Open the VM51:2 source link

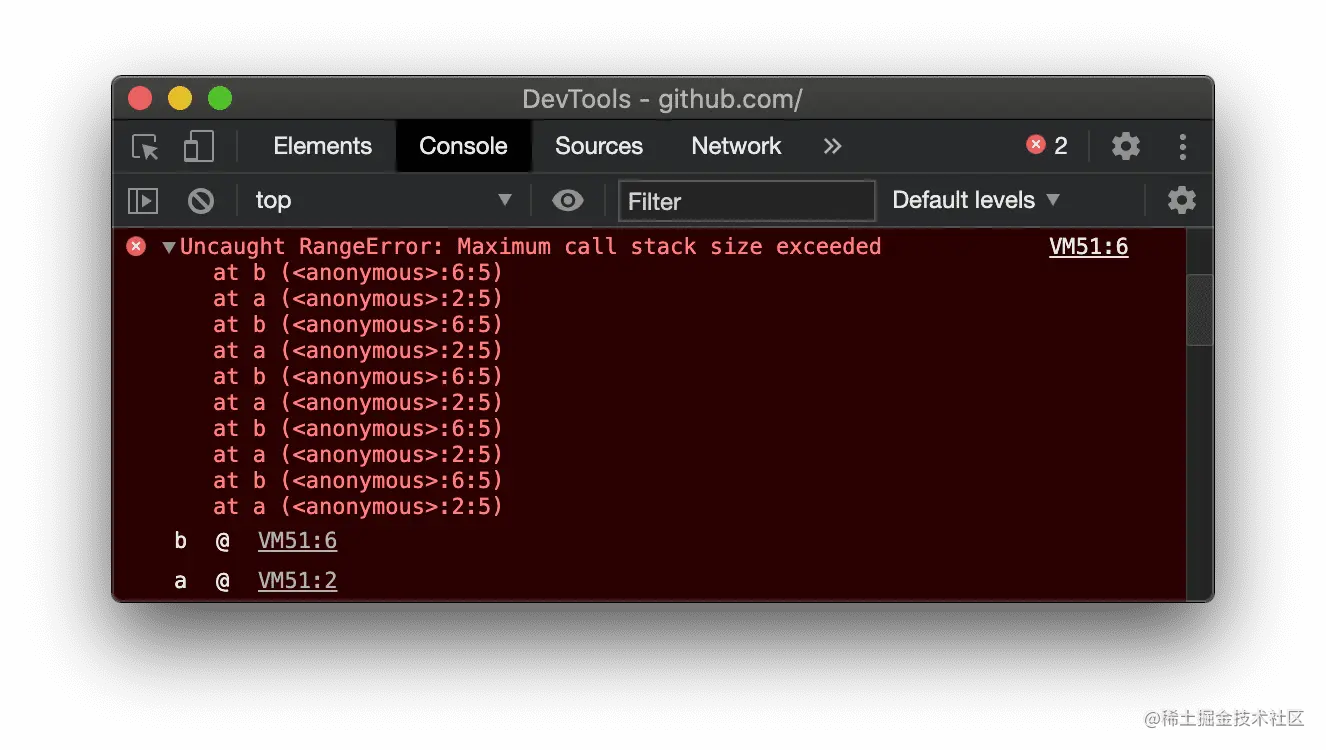coord(297,581)
